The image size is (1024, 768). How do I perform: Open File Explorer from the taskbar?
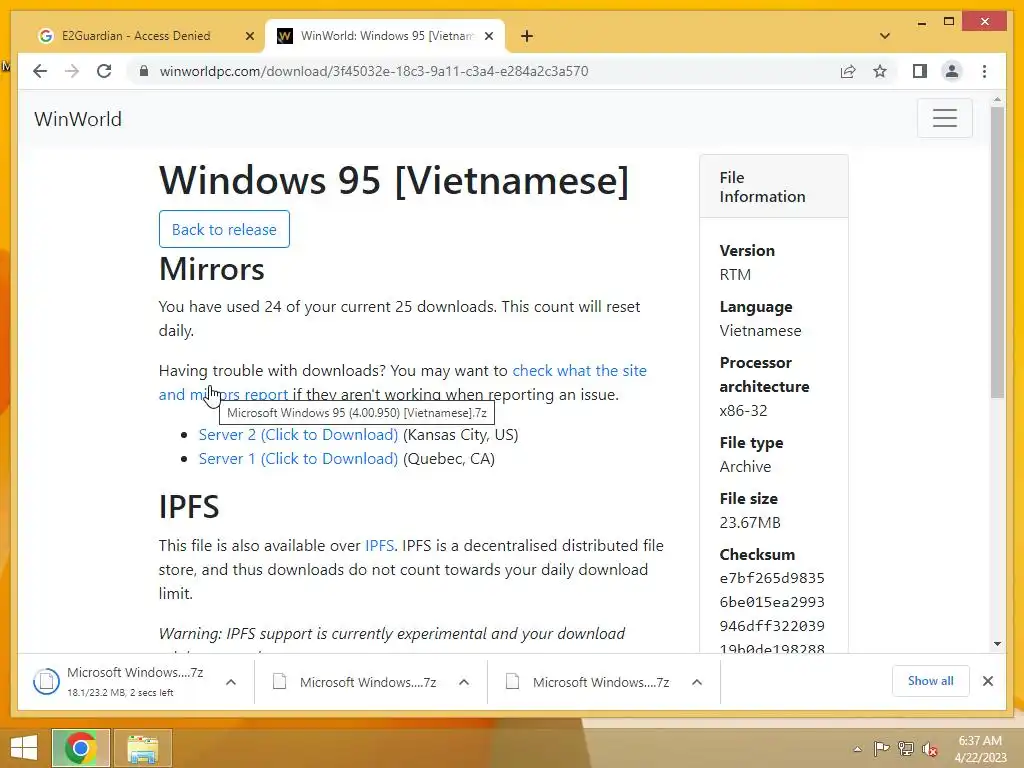coord(143,748)
